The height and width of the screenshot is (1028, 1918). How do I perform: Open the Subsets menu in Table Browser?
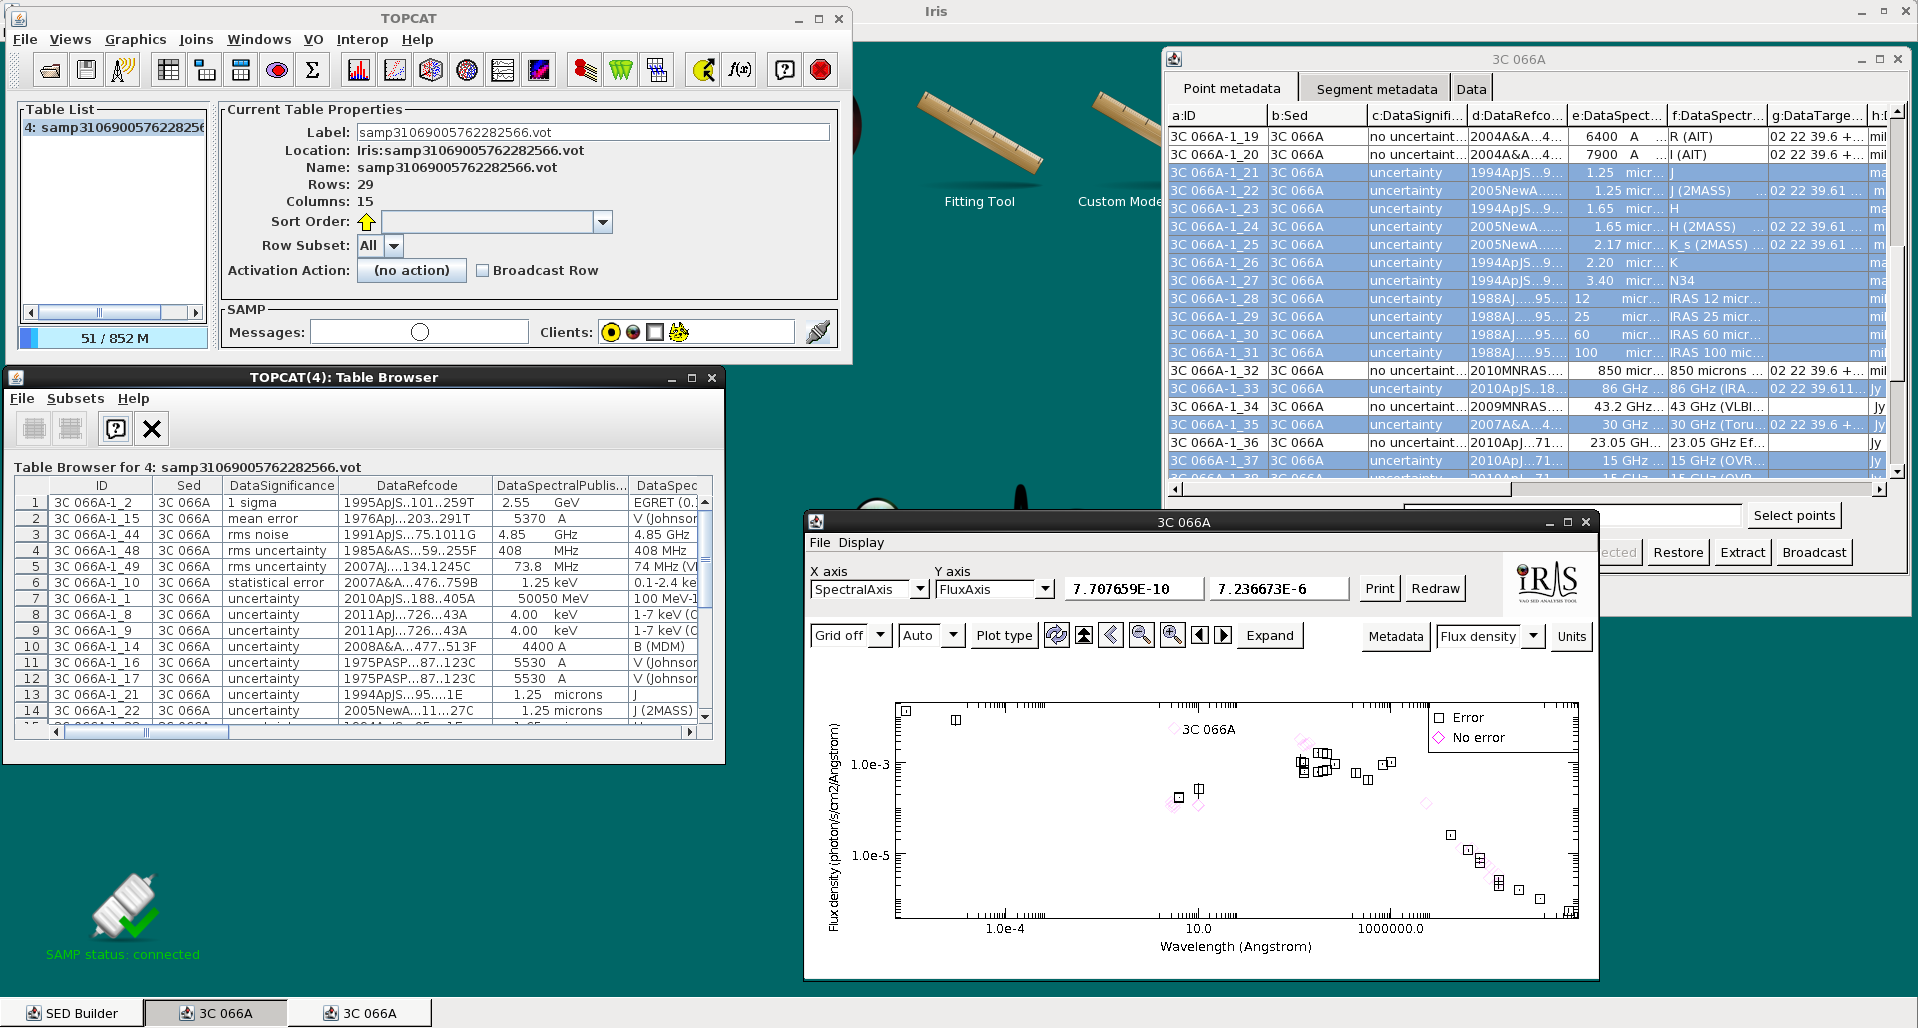point(75,398)
